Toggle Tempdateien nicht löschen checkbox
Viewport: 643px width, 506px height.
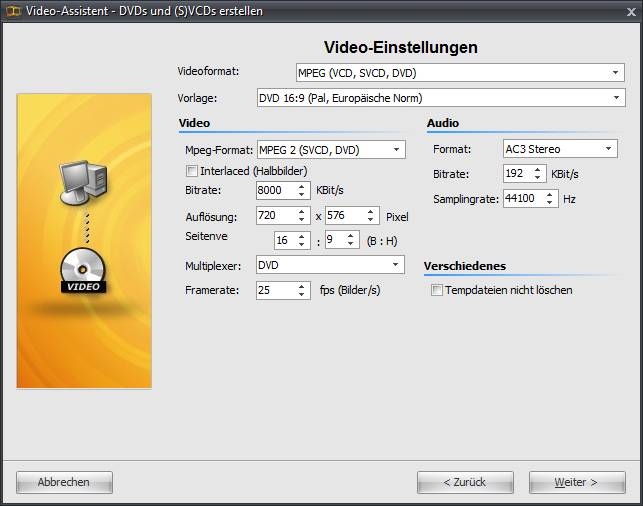[436, 290]
